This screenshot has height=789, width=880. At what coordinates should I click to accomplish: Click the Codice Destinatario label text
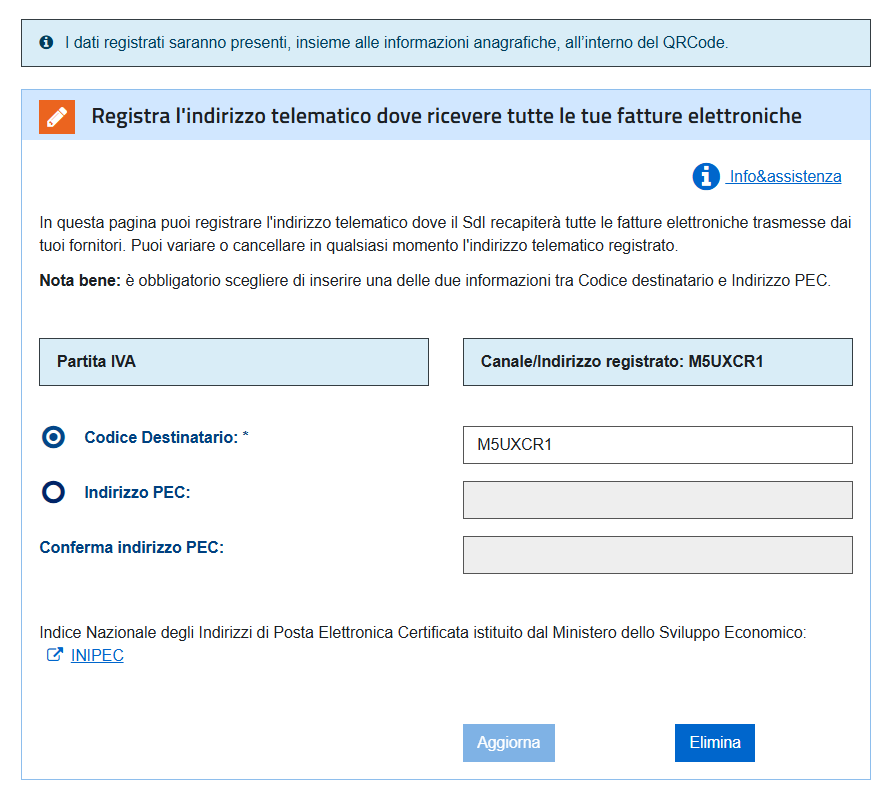click(166, 438)
